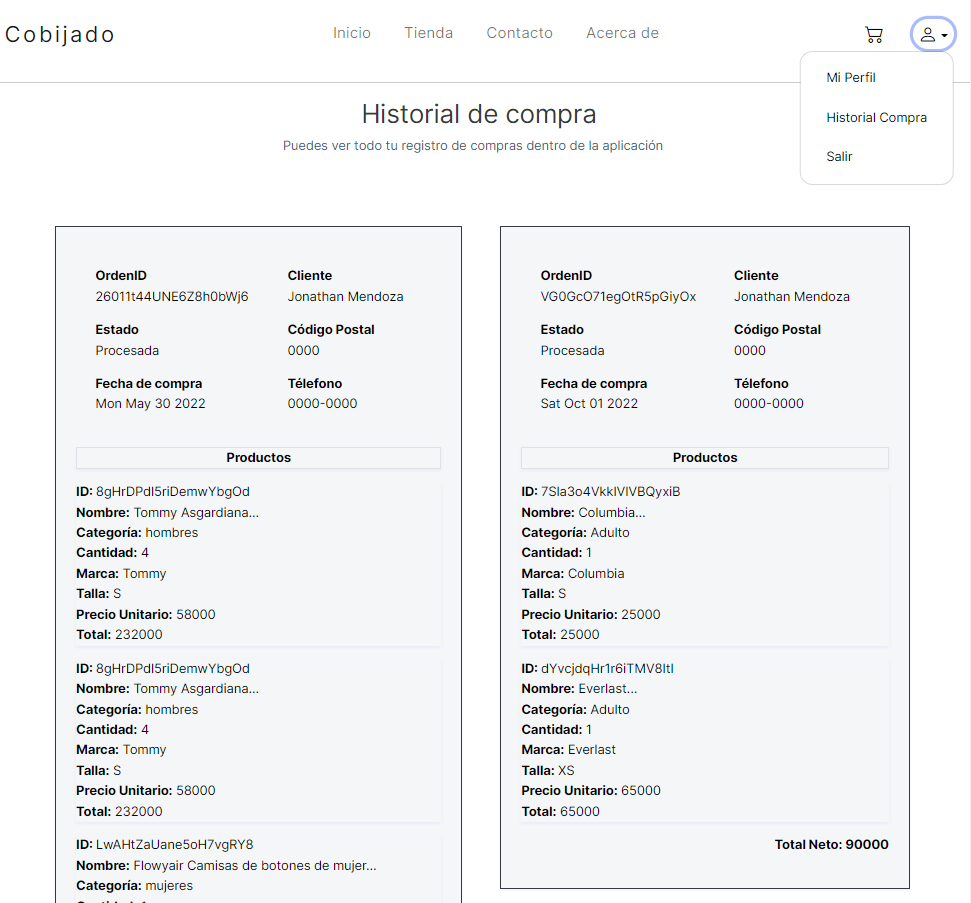Open the shopping cart icon
Screen dimensions: 971x903
tap(874, 34)
